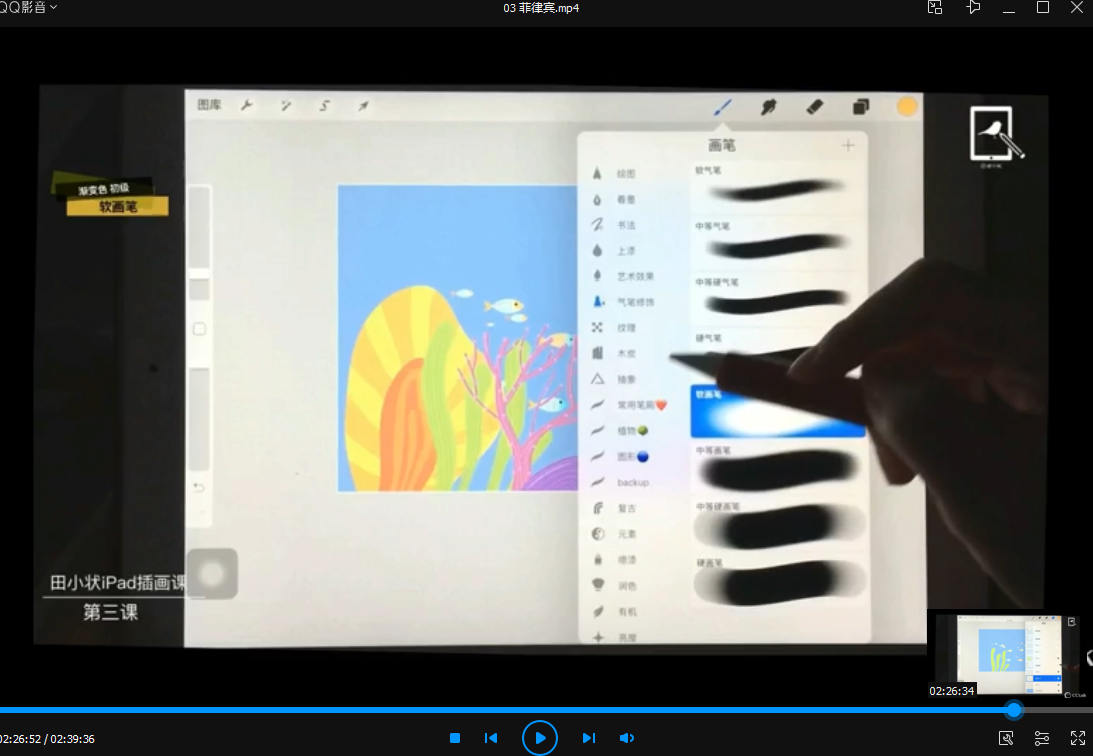Expand the playlist panel on right edge
Screen dimensions: 1093x756
pos(1087,656)
